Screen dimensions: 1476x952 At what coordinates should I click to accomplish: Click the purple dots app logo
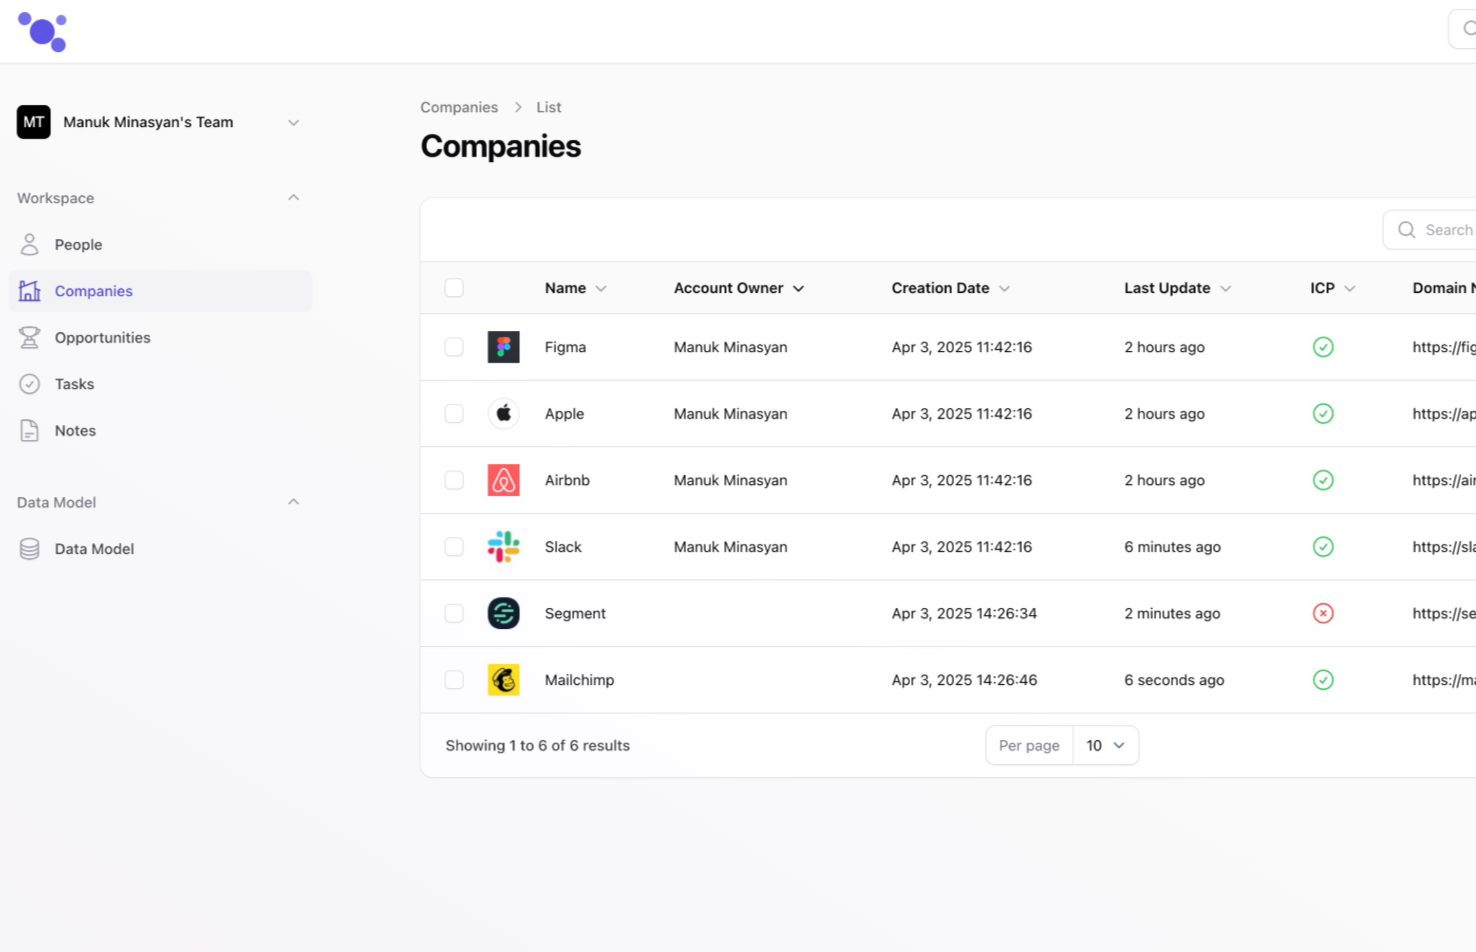[42, 32]
